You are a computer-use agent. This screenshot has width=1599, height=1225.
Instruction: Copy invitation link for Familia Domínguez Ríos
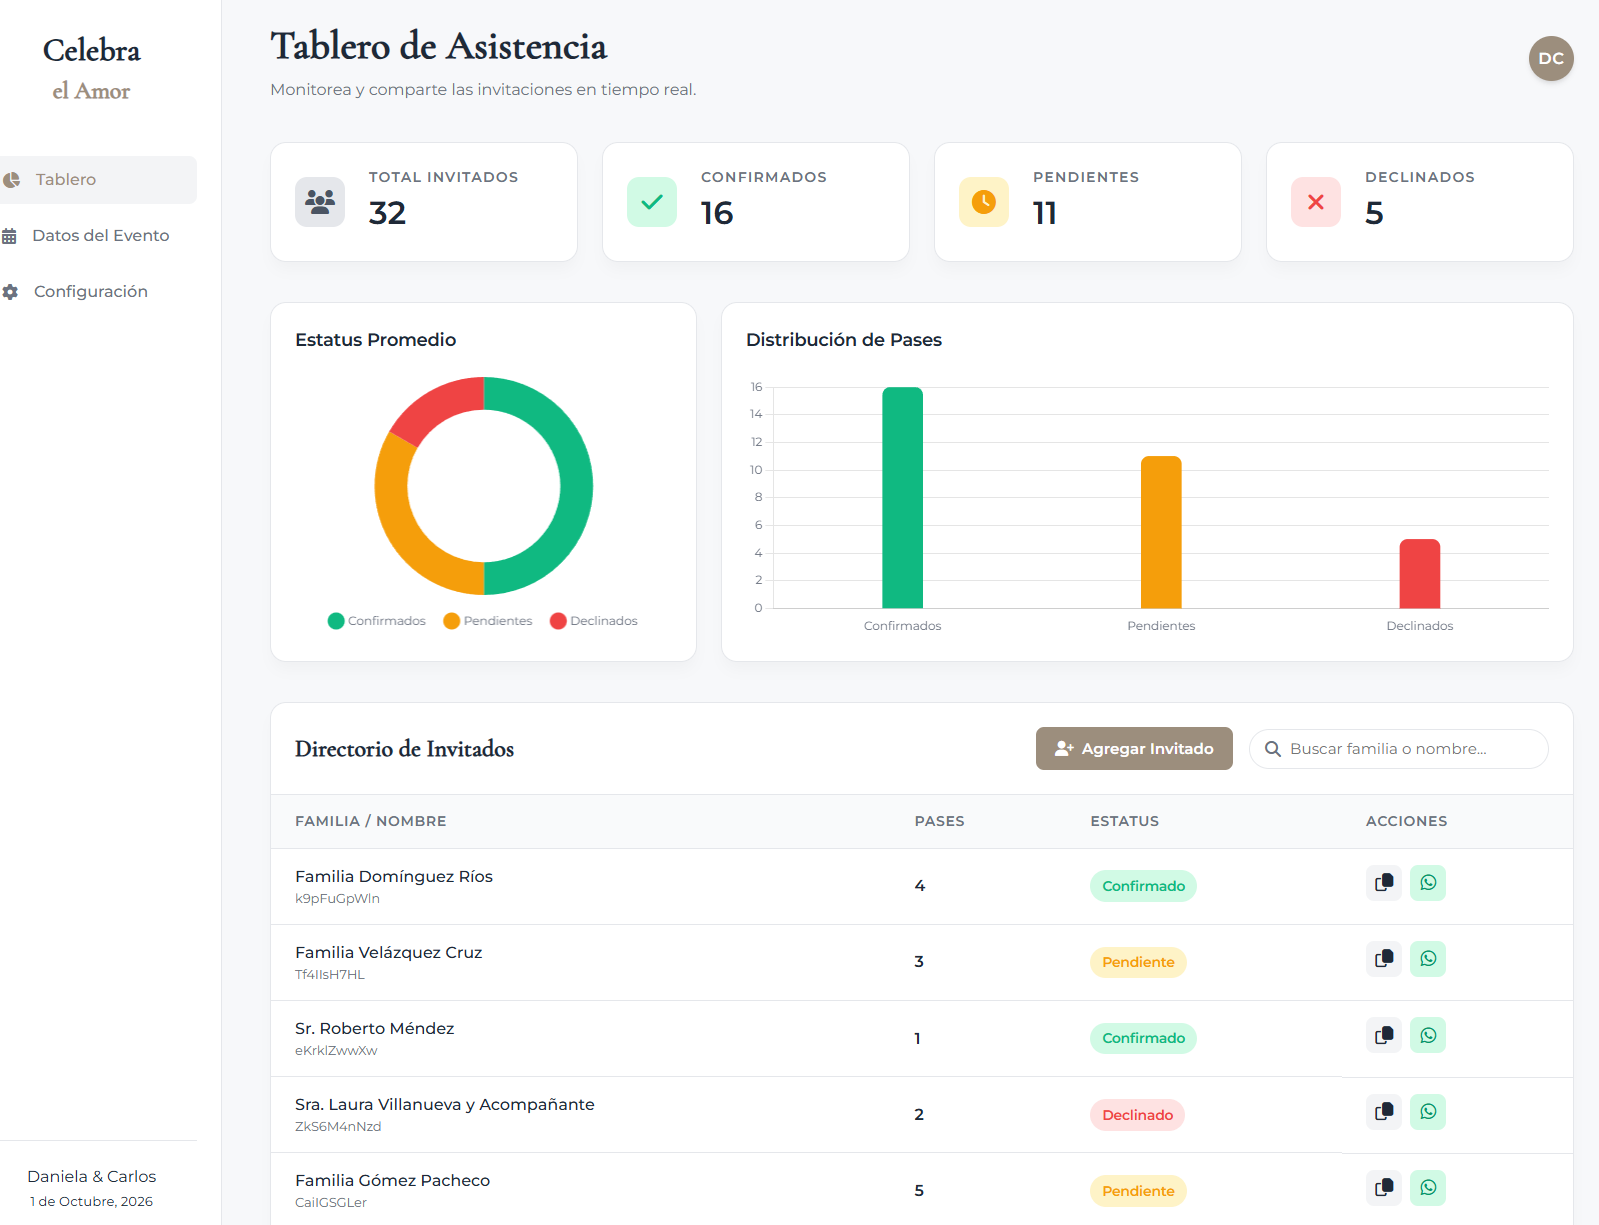pyautogui.click(x=1384, y=883)
